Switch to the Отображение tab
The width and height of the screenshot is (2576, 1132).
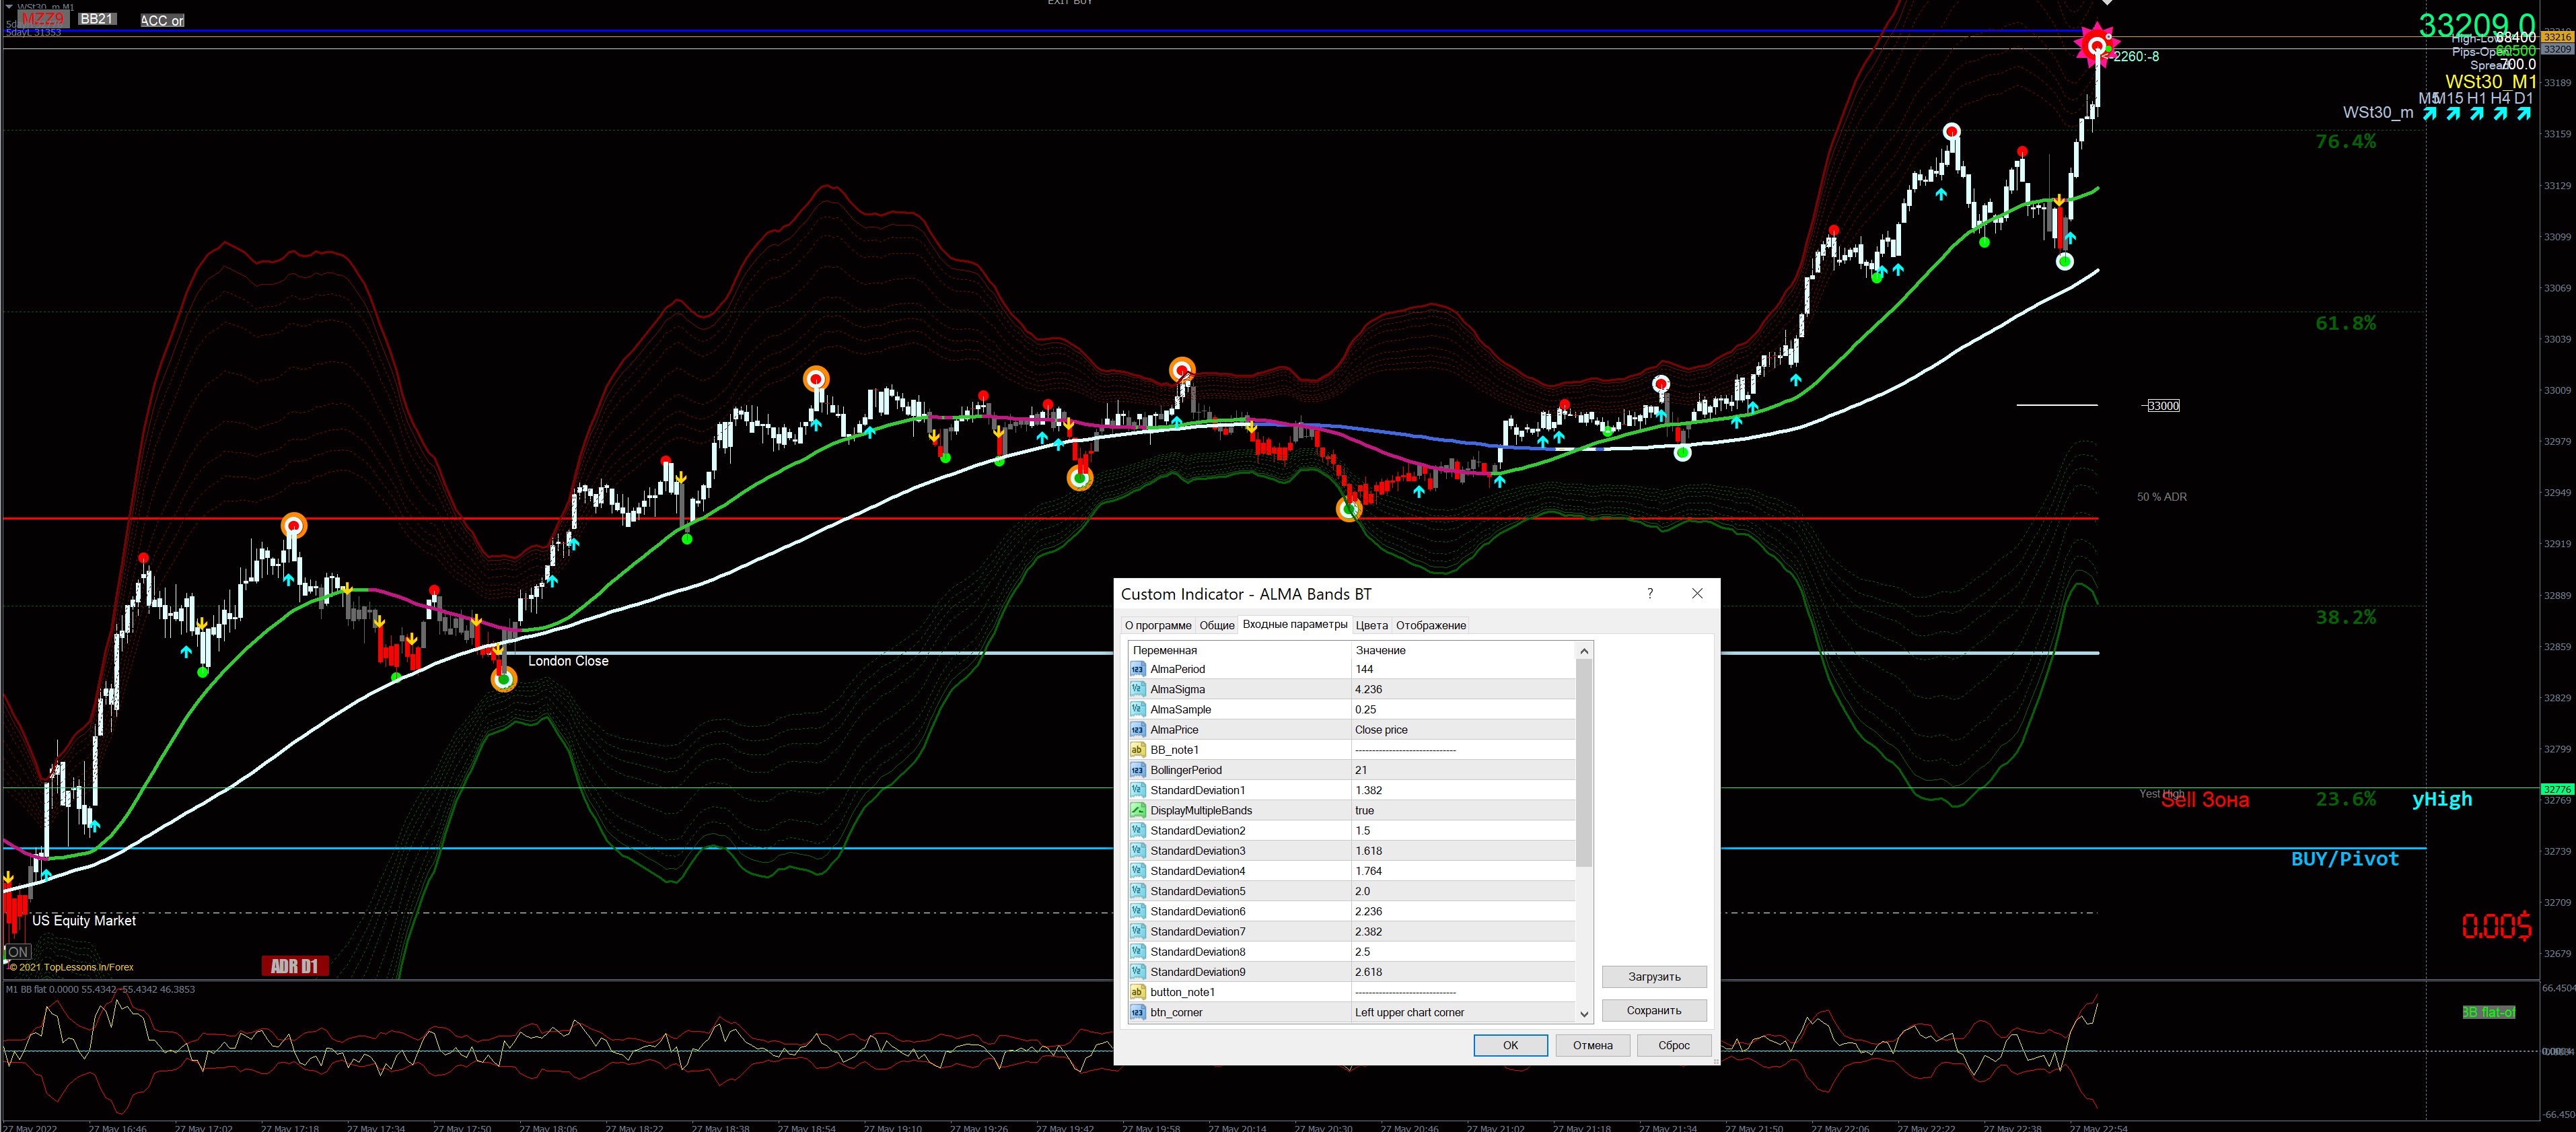tap(1430, 625)
